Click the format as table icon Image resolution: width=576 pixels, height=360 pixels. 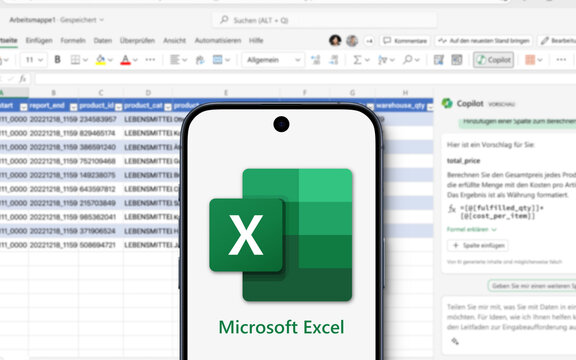pyautogui.click(x=439, y=60)
